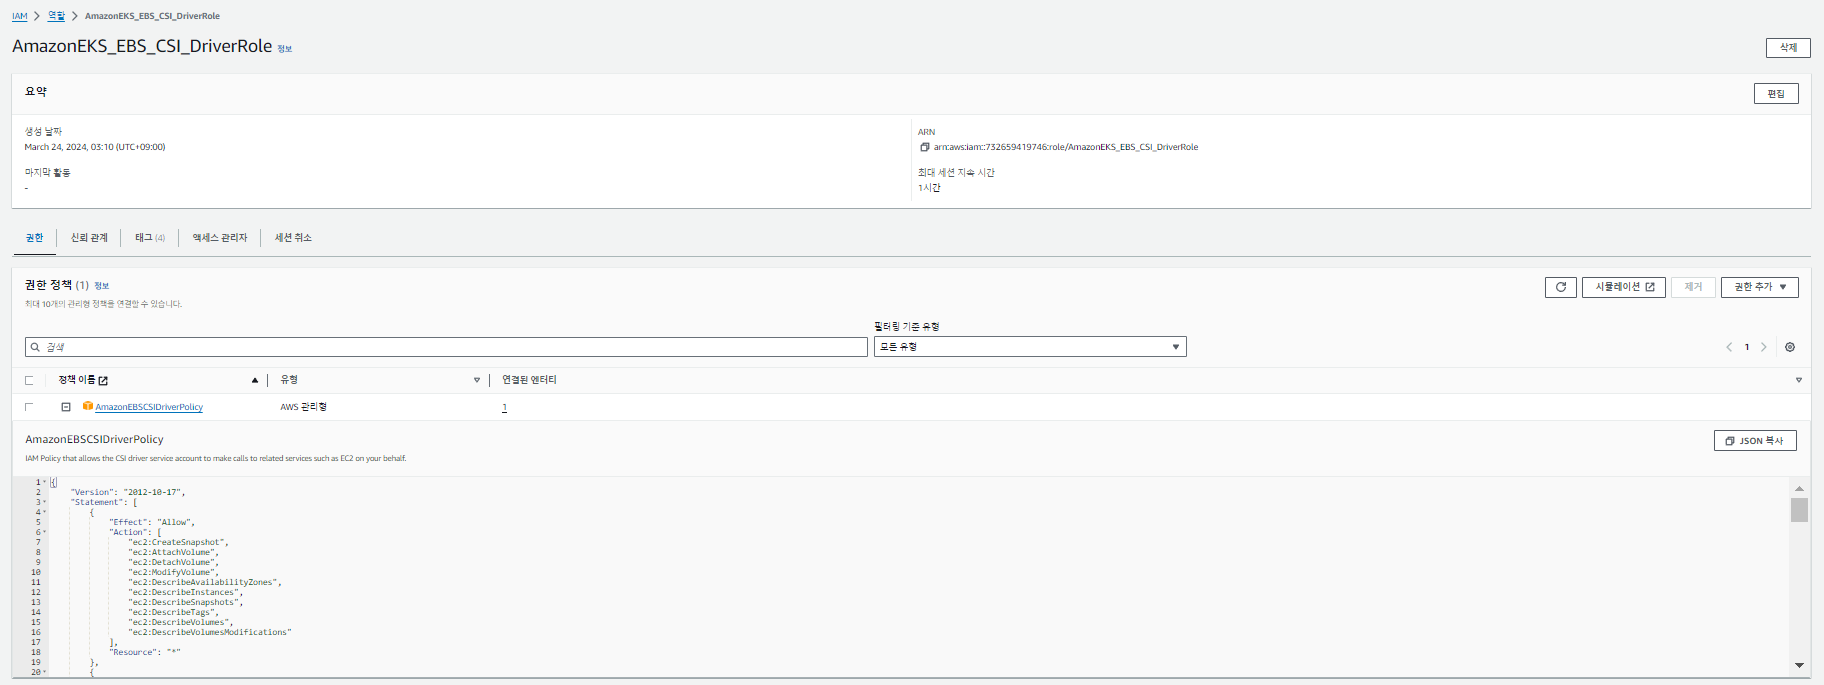The image size is (1824, 685).
Task: Click the "ec2:AttachVolume" line in JSON
Action: pyautogui.click(x=173, y=552)
